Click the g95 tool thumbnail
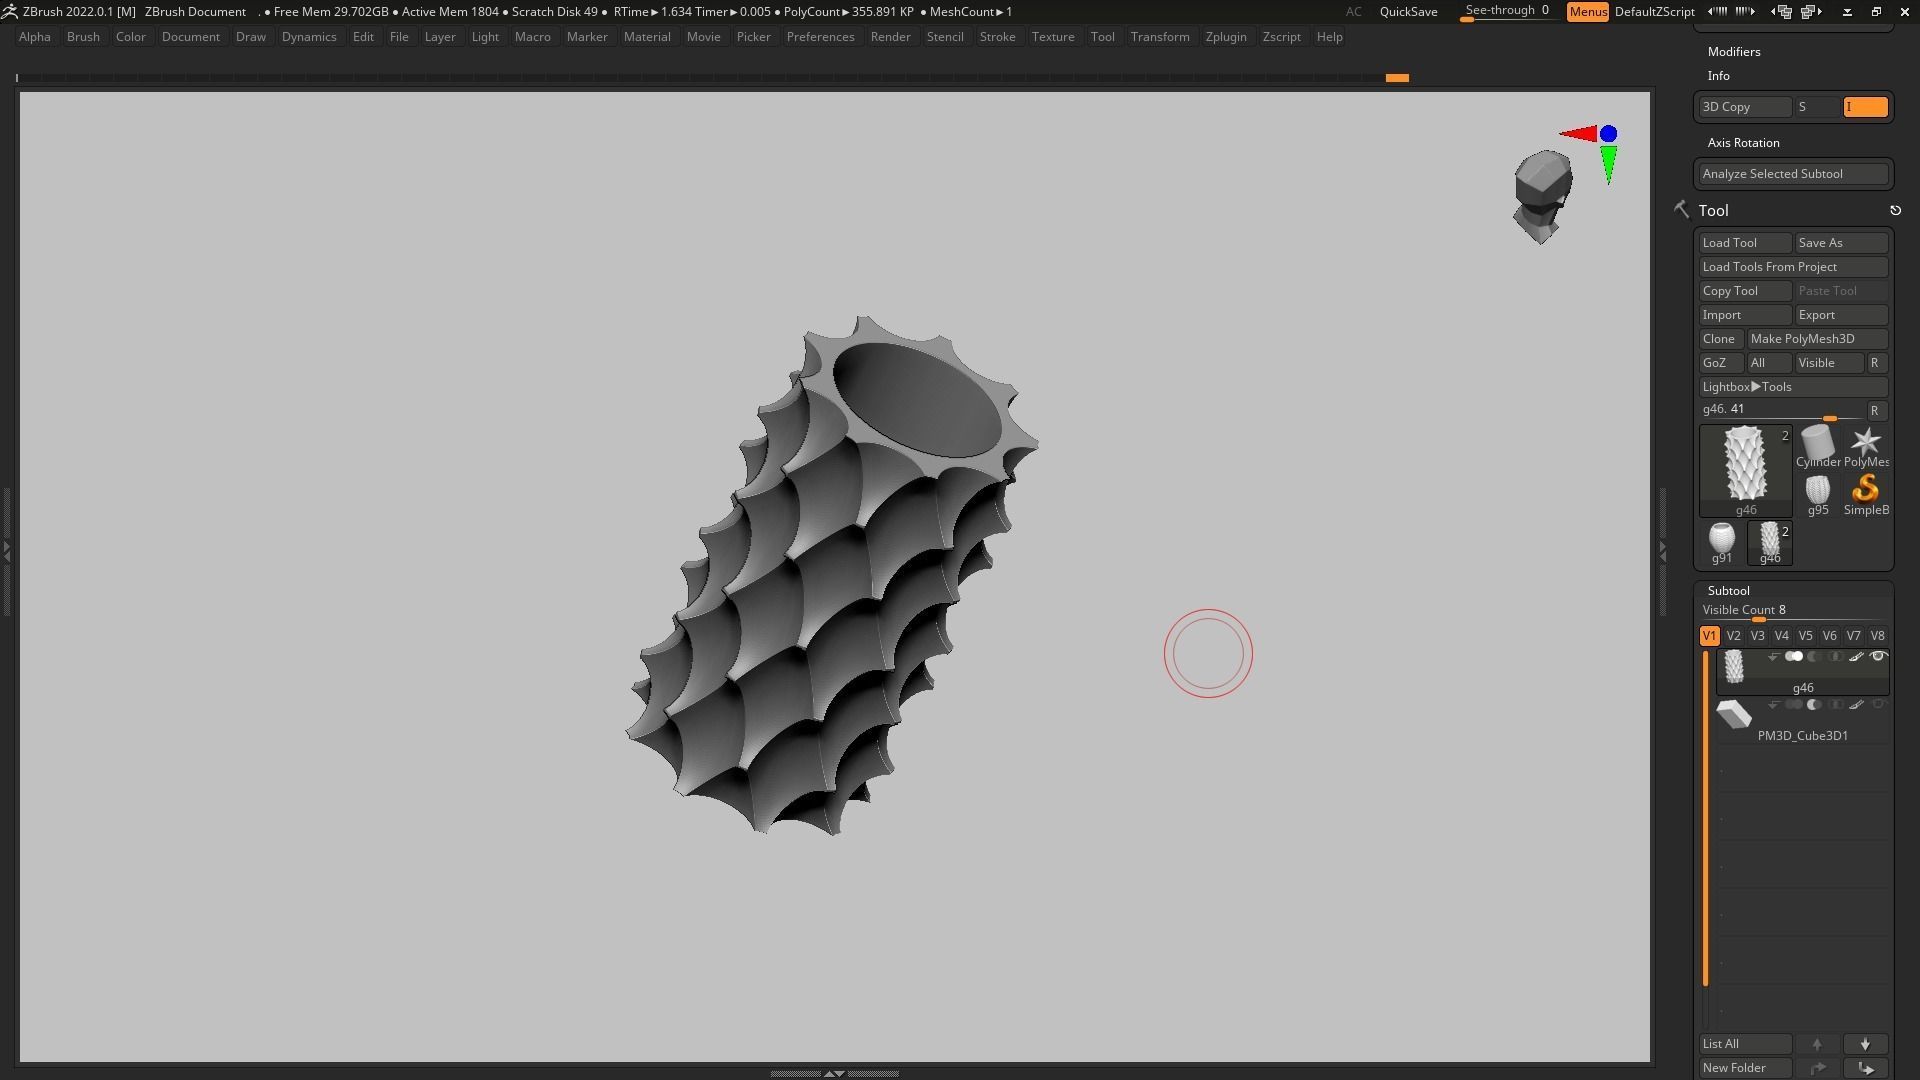Viewport: 1920px width, 1080px height. click(1817, 489)
